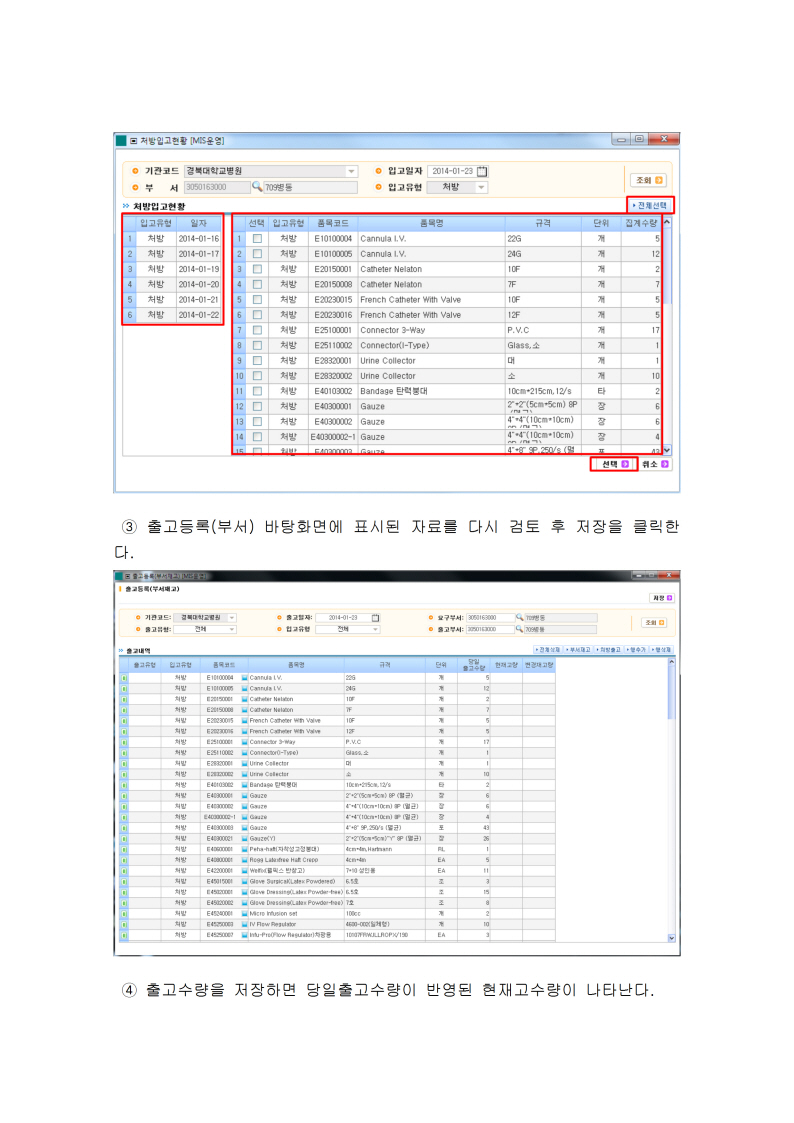The width and height of the screenshot is (794, 1123).
Task: Open the 입고유형 처방 dropdown
Action: coord(481,187)
